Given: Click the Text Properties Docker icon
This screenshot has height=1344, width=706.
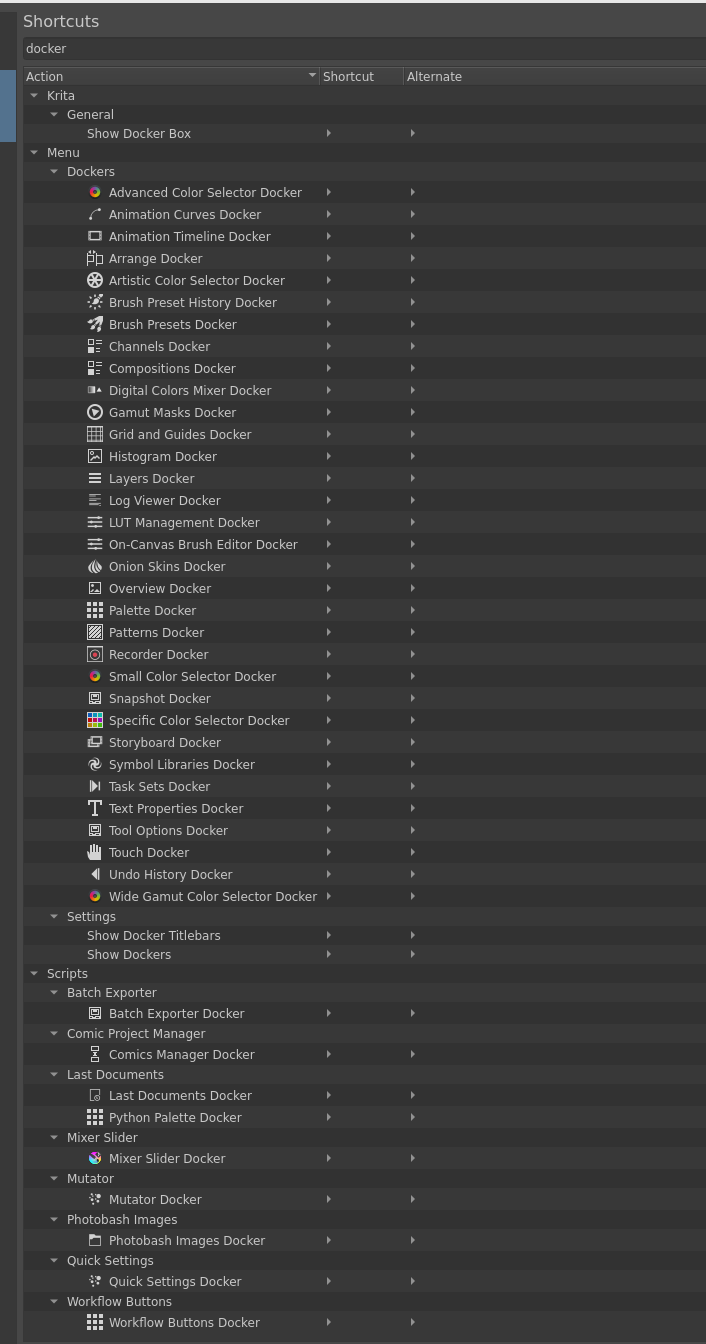Looking at the screenshot, I should point(95,808).
